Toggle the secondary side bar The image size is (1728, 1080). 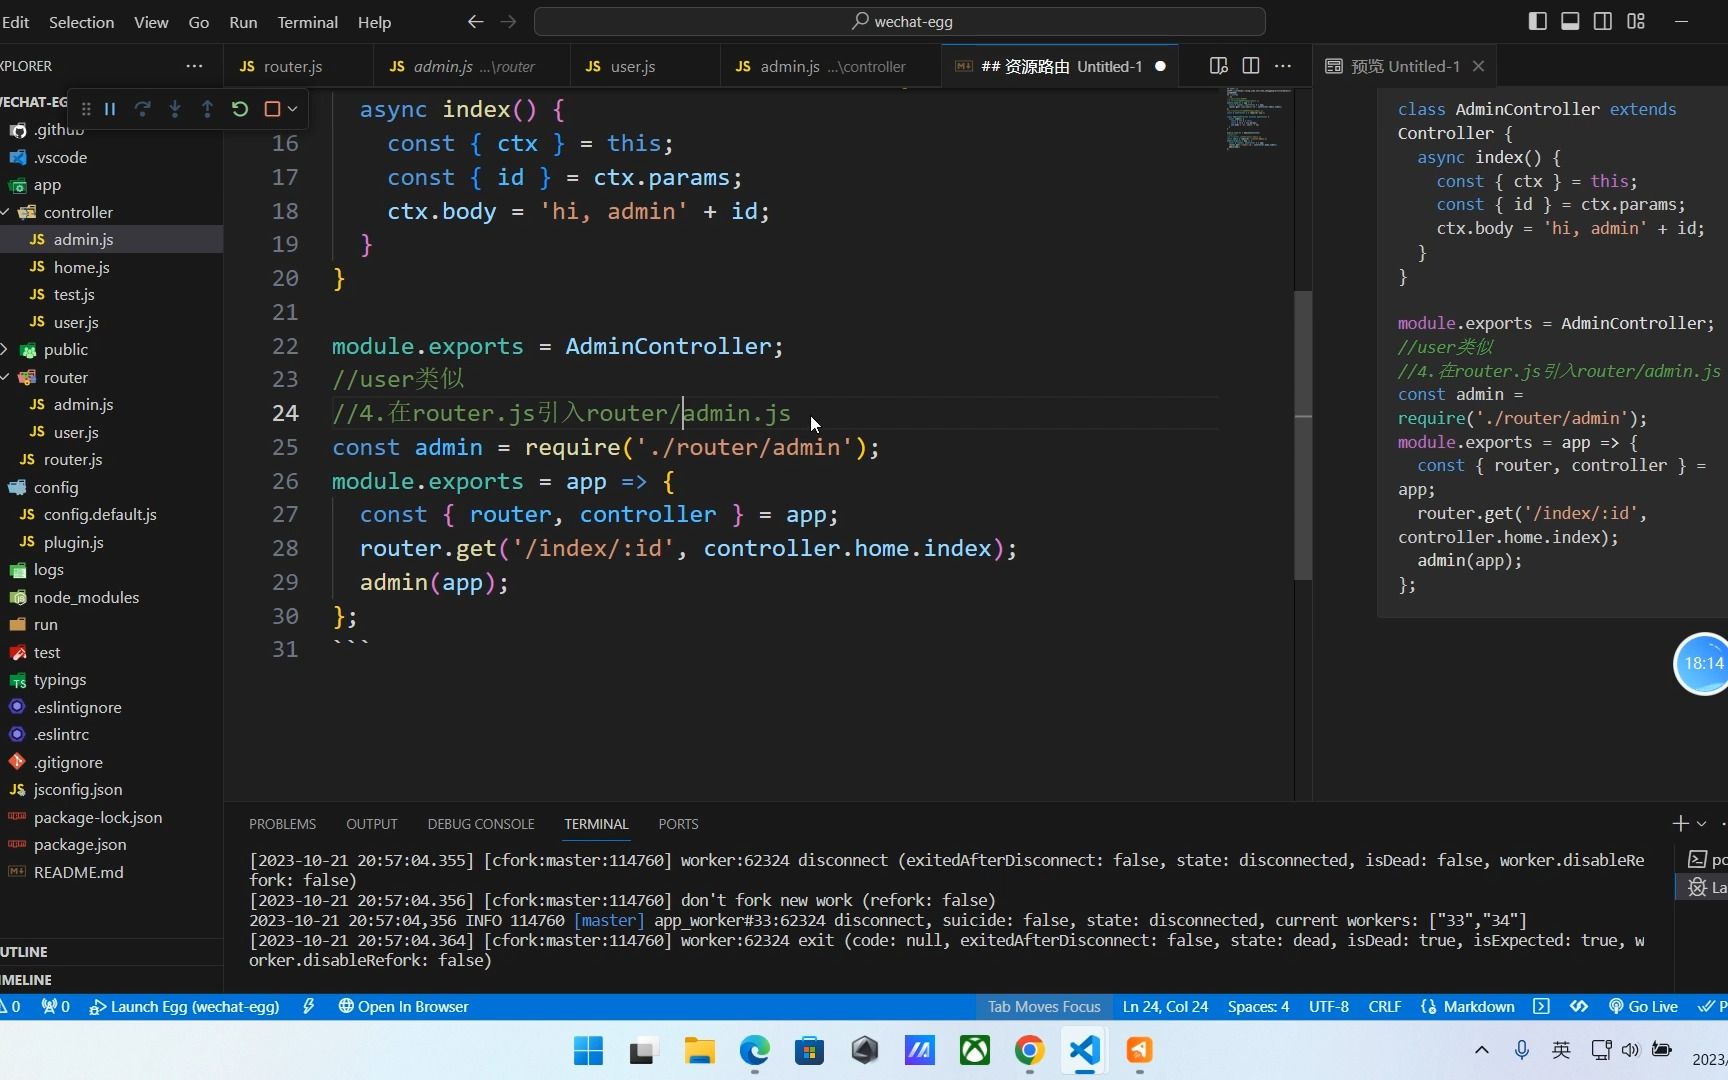click(x=1603, y=21)
